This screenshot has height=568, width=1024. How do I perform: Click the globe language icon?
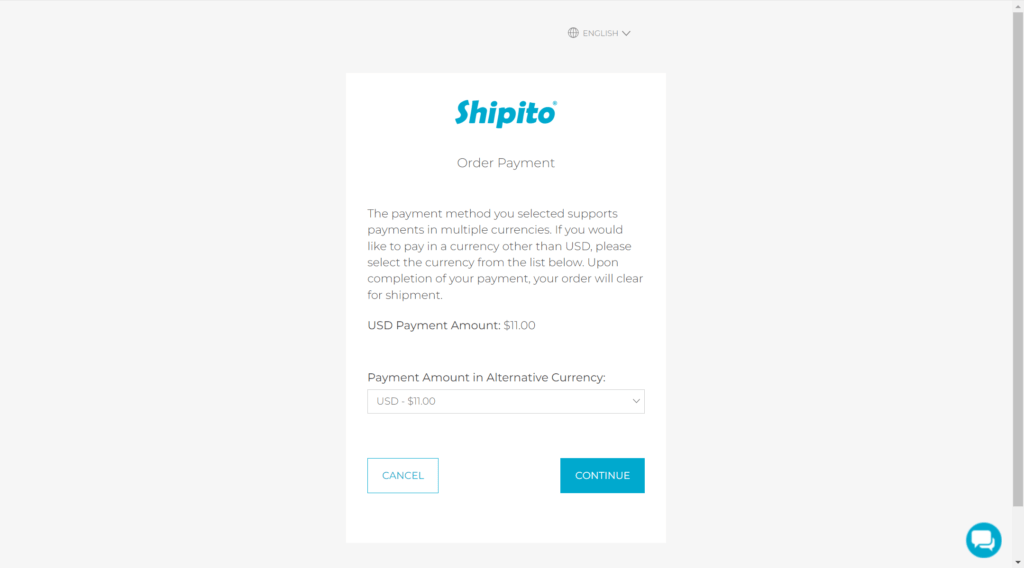point(573,33)
